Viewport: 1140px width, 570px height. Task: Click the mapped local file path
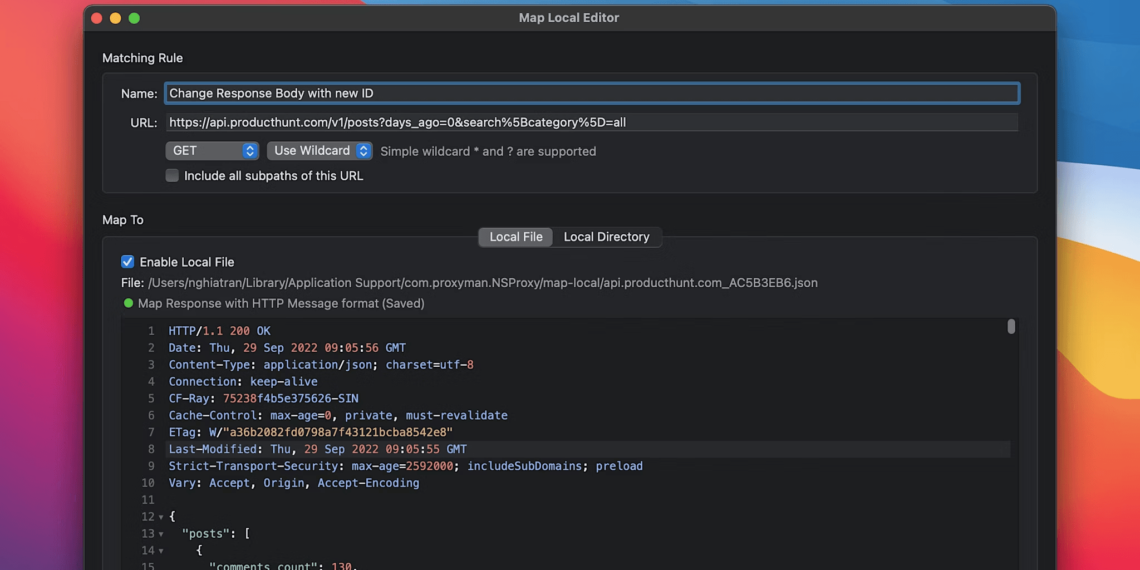[482, 283]
